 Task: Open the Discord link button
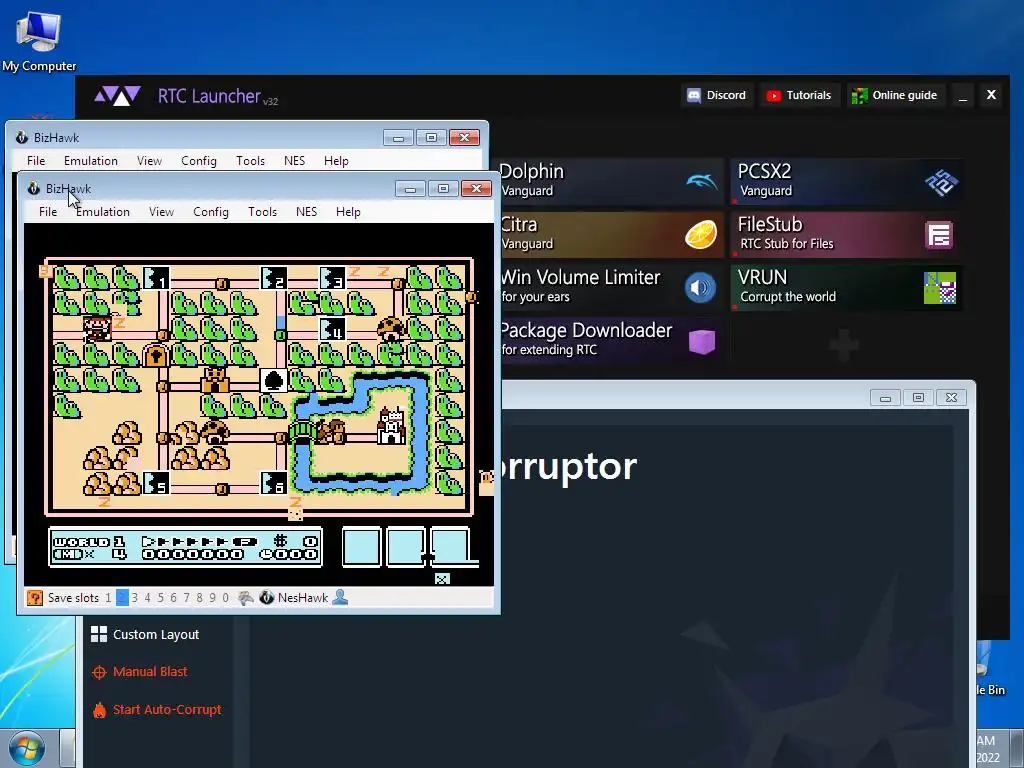(x=716, y=95)
